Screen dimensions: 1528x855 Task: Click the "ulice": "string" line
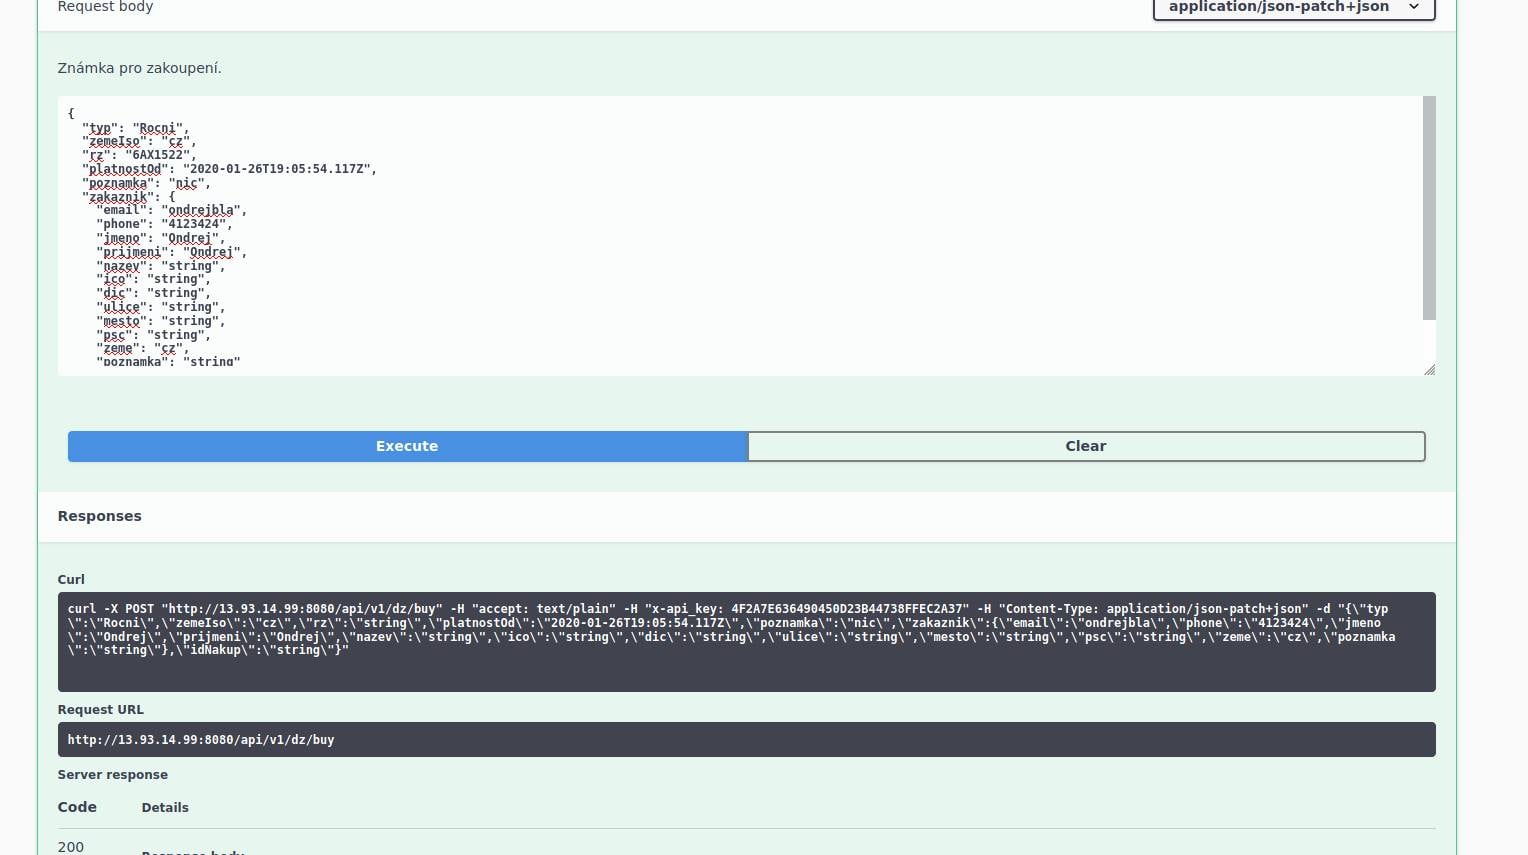click(x=161, y=307)
